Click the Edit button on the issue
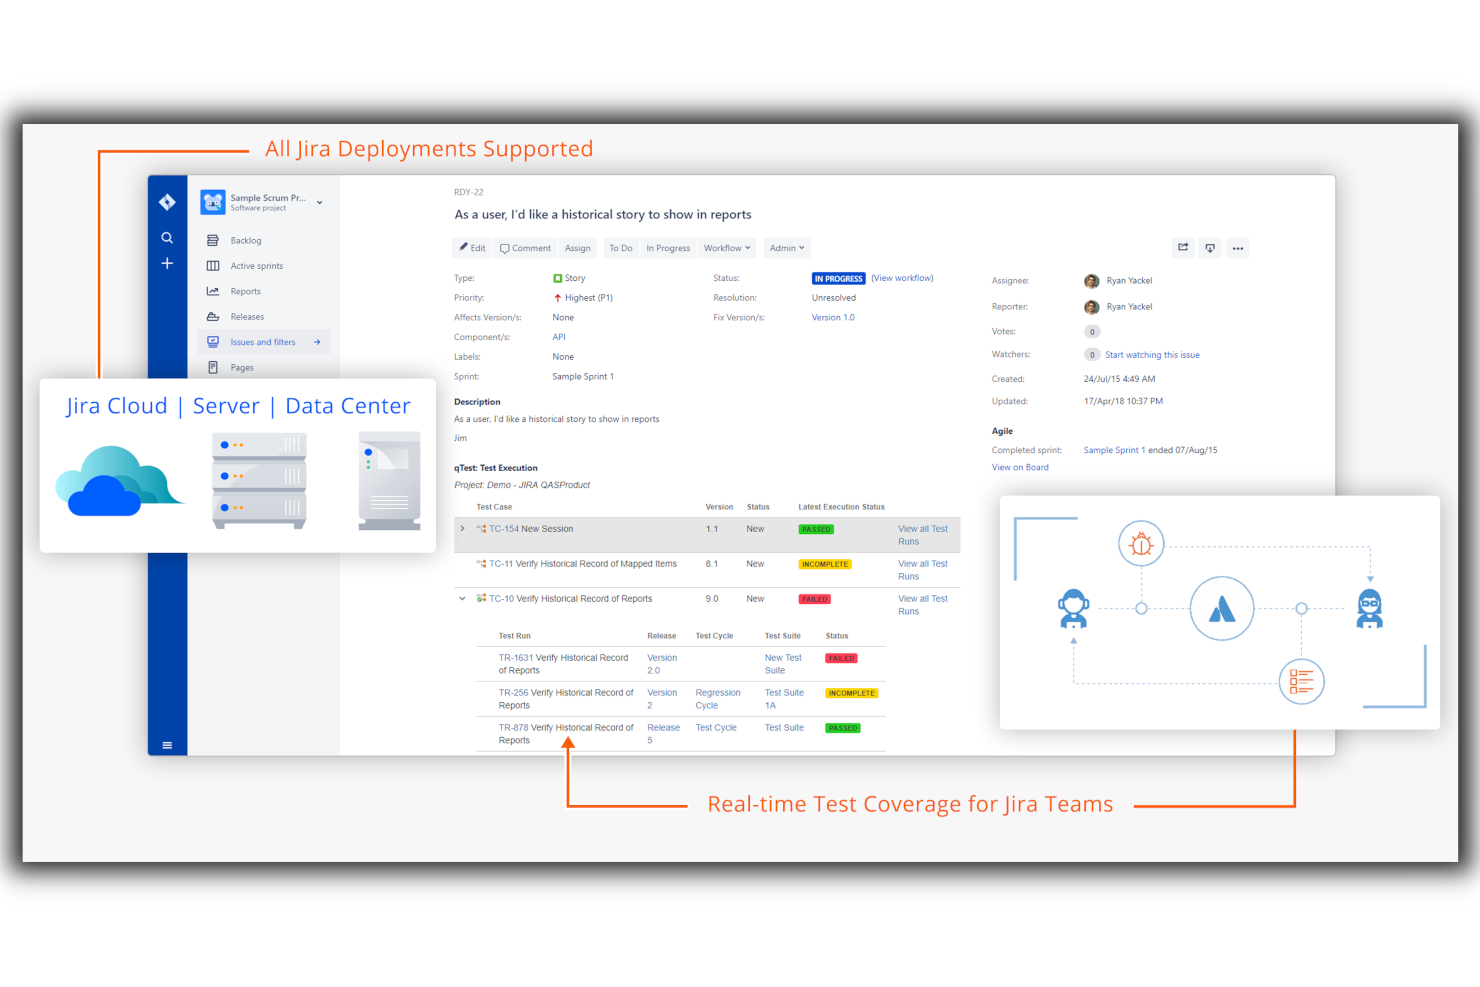Screen dimensions: 1480x987 [x=471, y=247]
